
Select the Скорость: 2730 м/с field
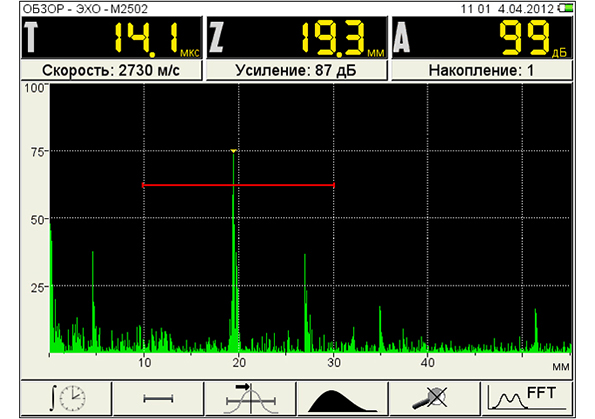tap(111, 70)
